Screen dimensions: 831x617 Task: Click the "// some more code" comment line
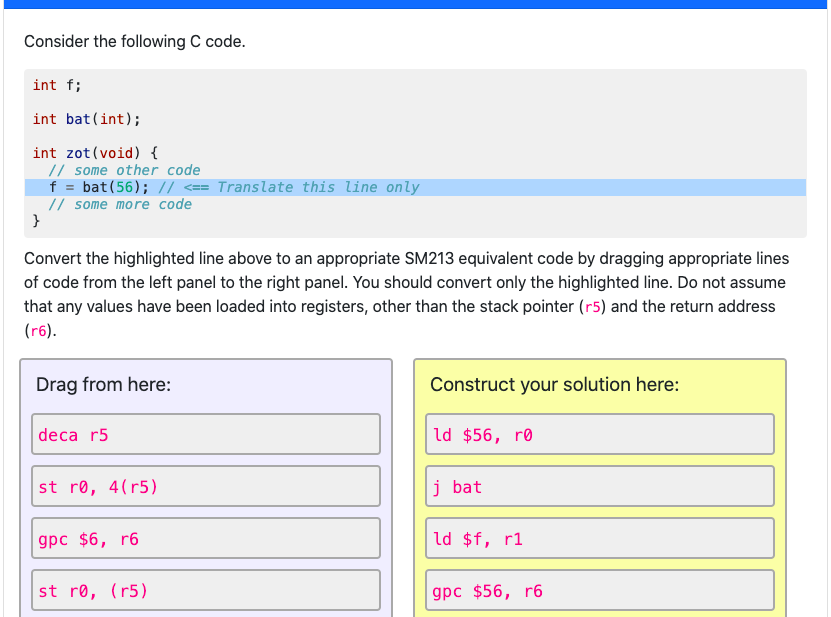tap(122, 204)
